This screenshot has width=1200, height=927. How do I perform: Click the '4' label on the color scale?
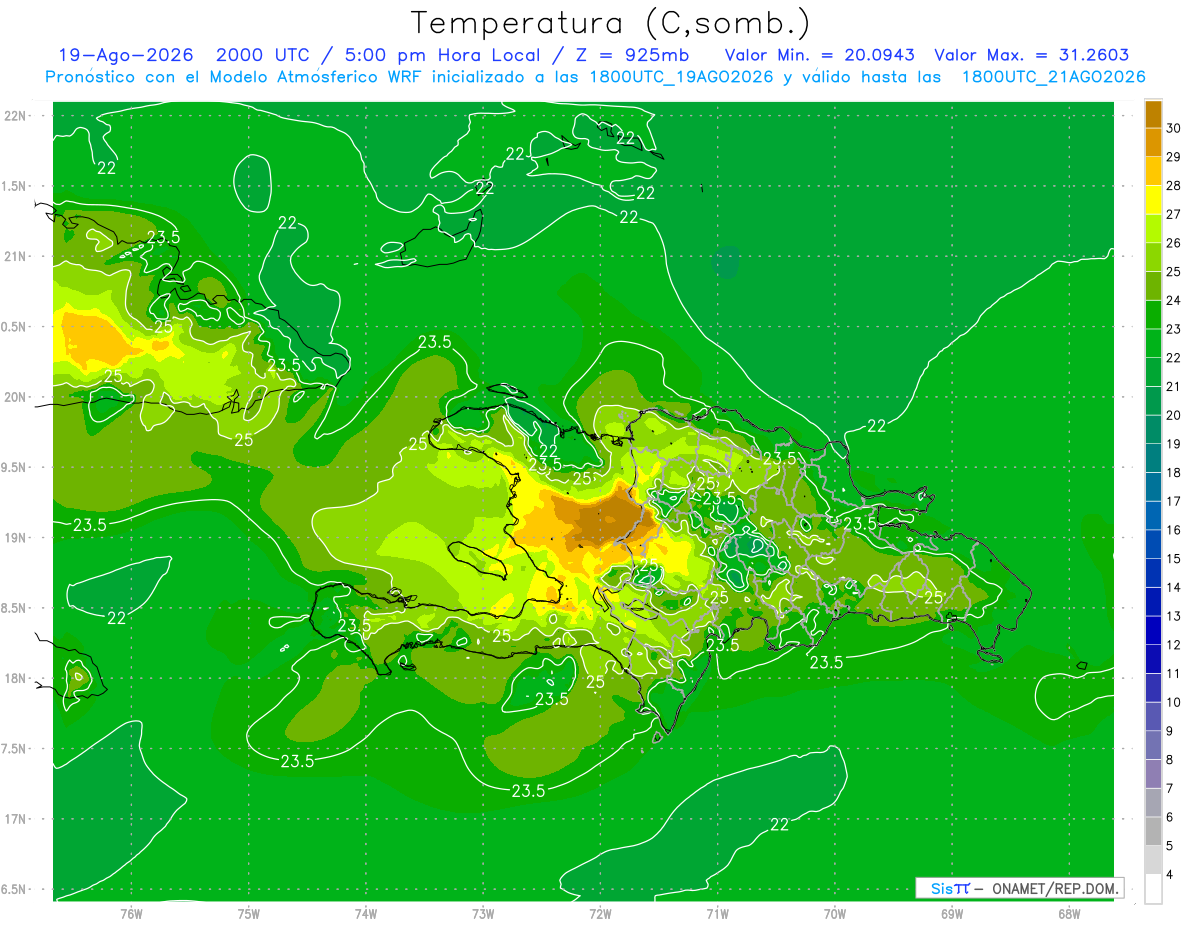coord(1170,874)
